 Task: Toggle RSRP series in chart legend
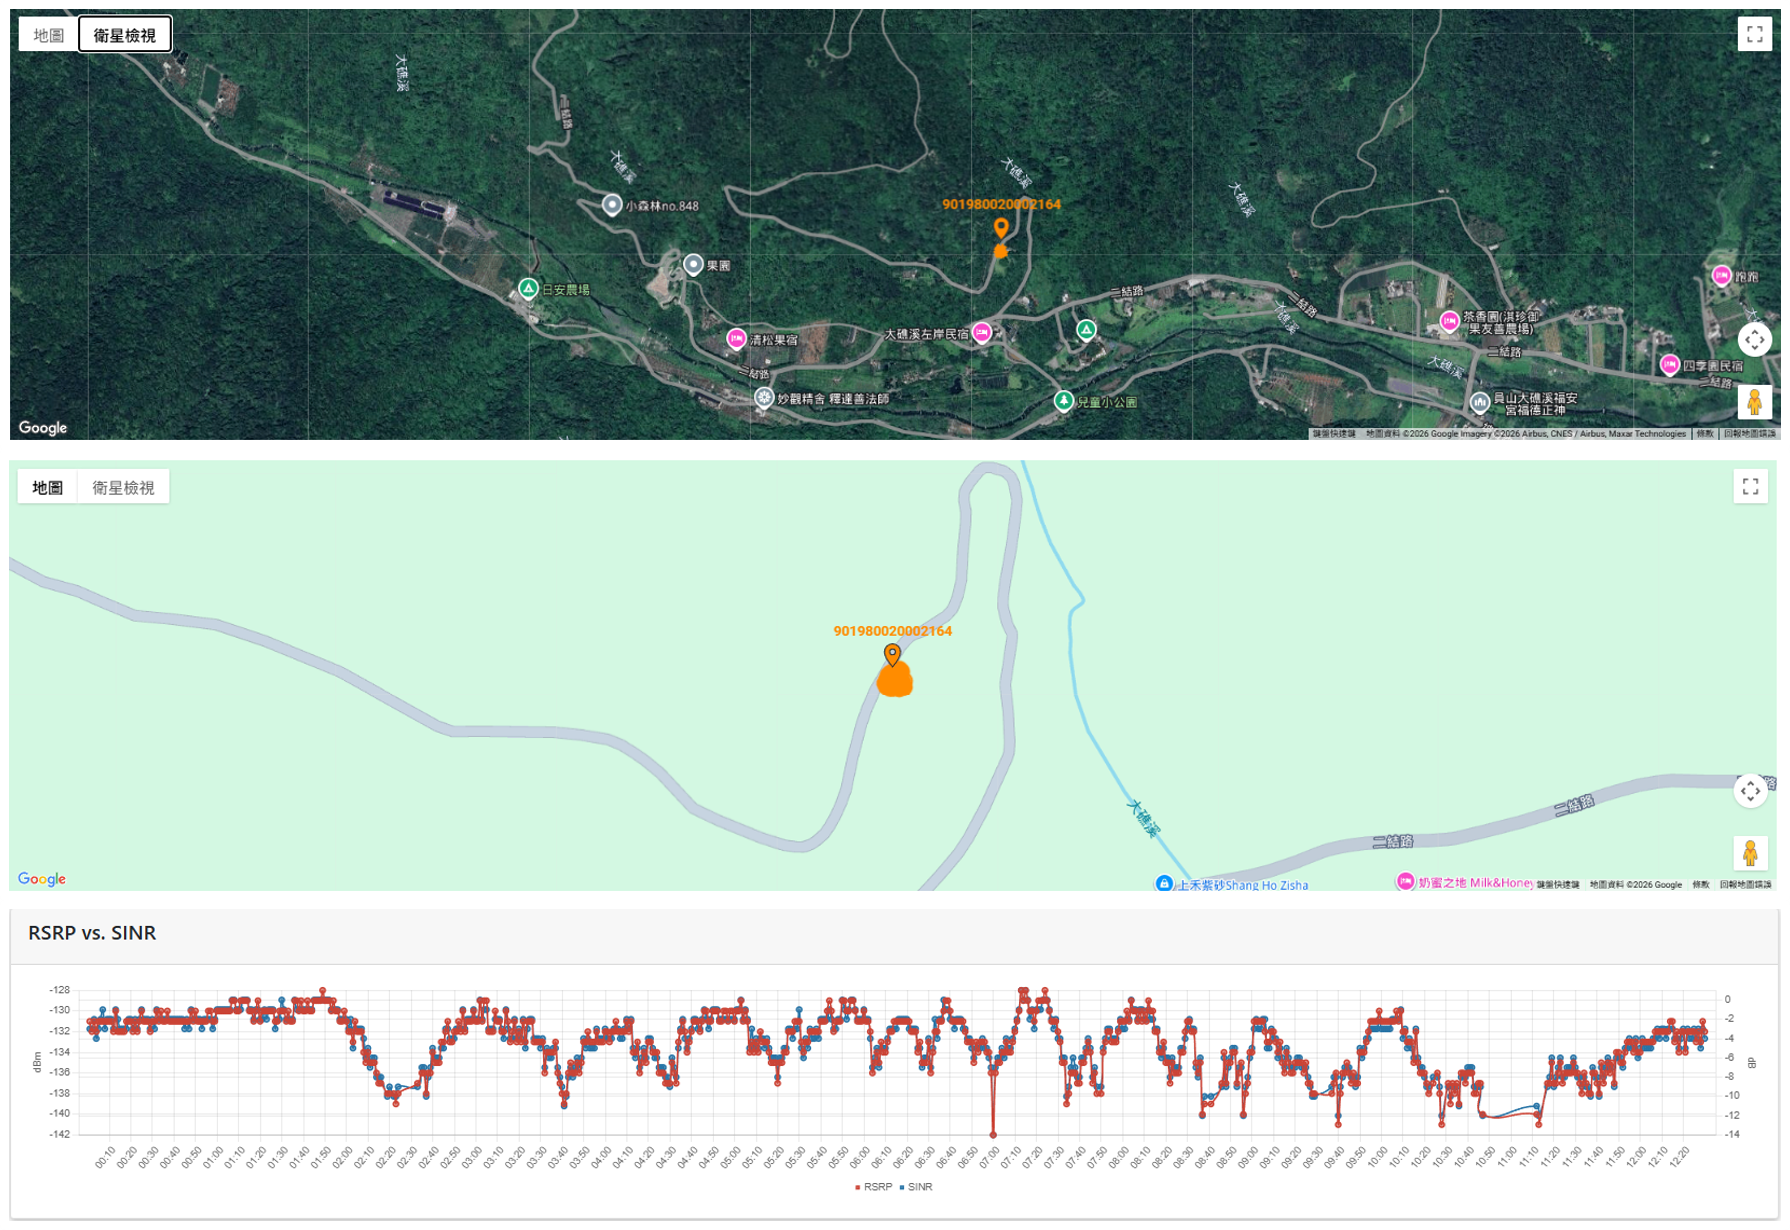(874, 1187)
